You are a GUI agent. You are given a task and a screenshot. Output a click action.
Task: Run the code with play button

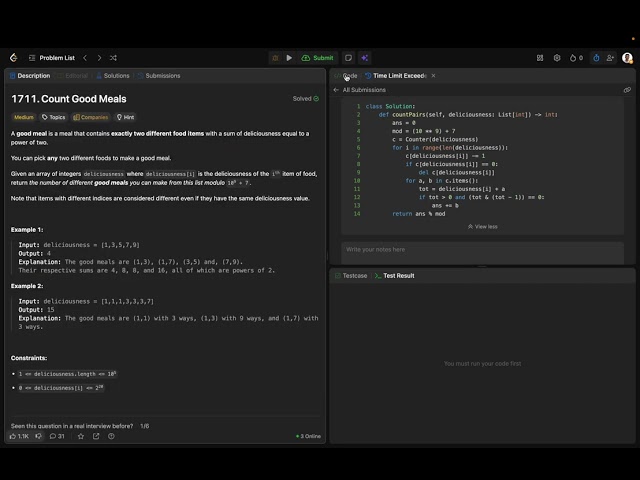point(289,58)
